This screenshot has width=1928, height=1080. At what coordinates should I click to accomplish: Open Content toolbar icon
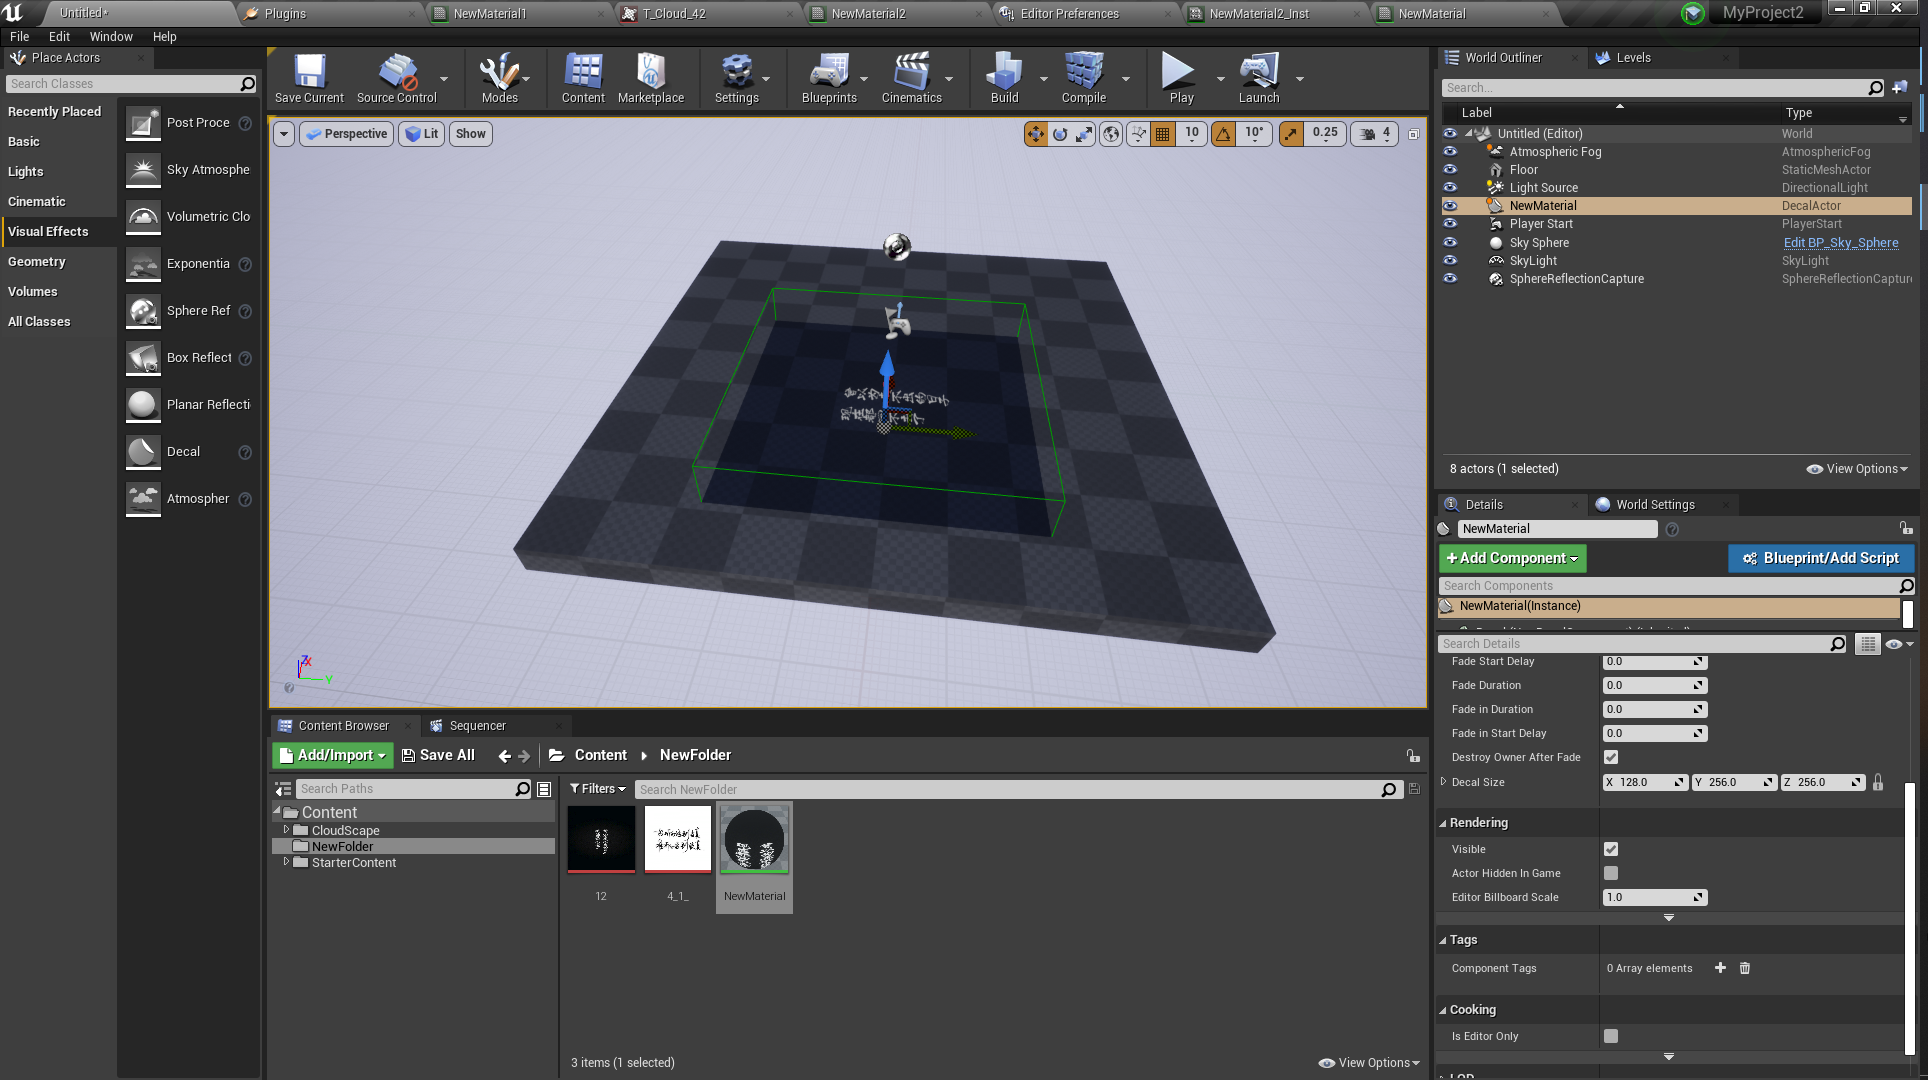[583, 79]
